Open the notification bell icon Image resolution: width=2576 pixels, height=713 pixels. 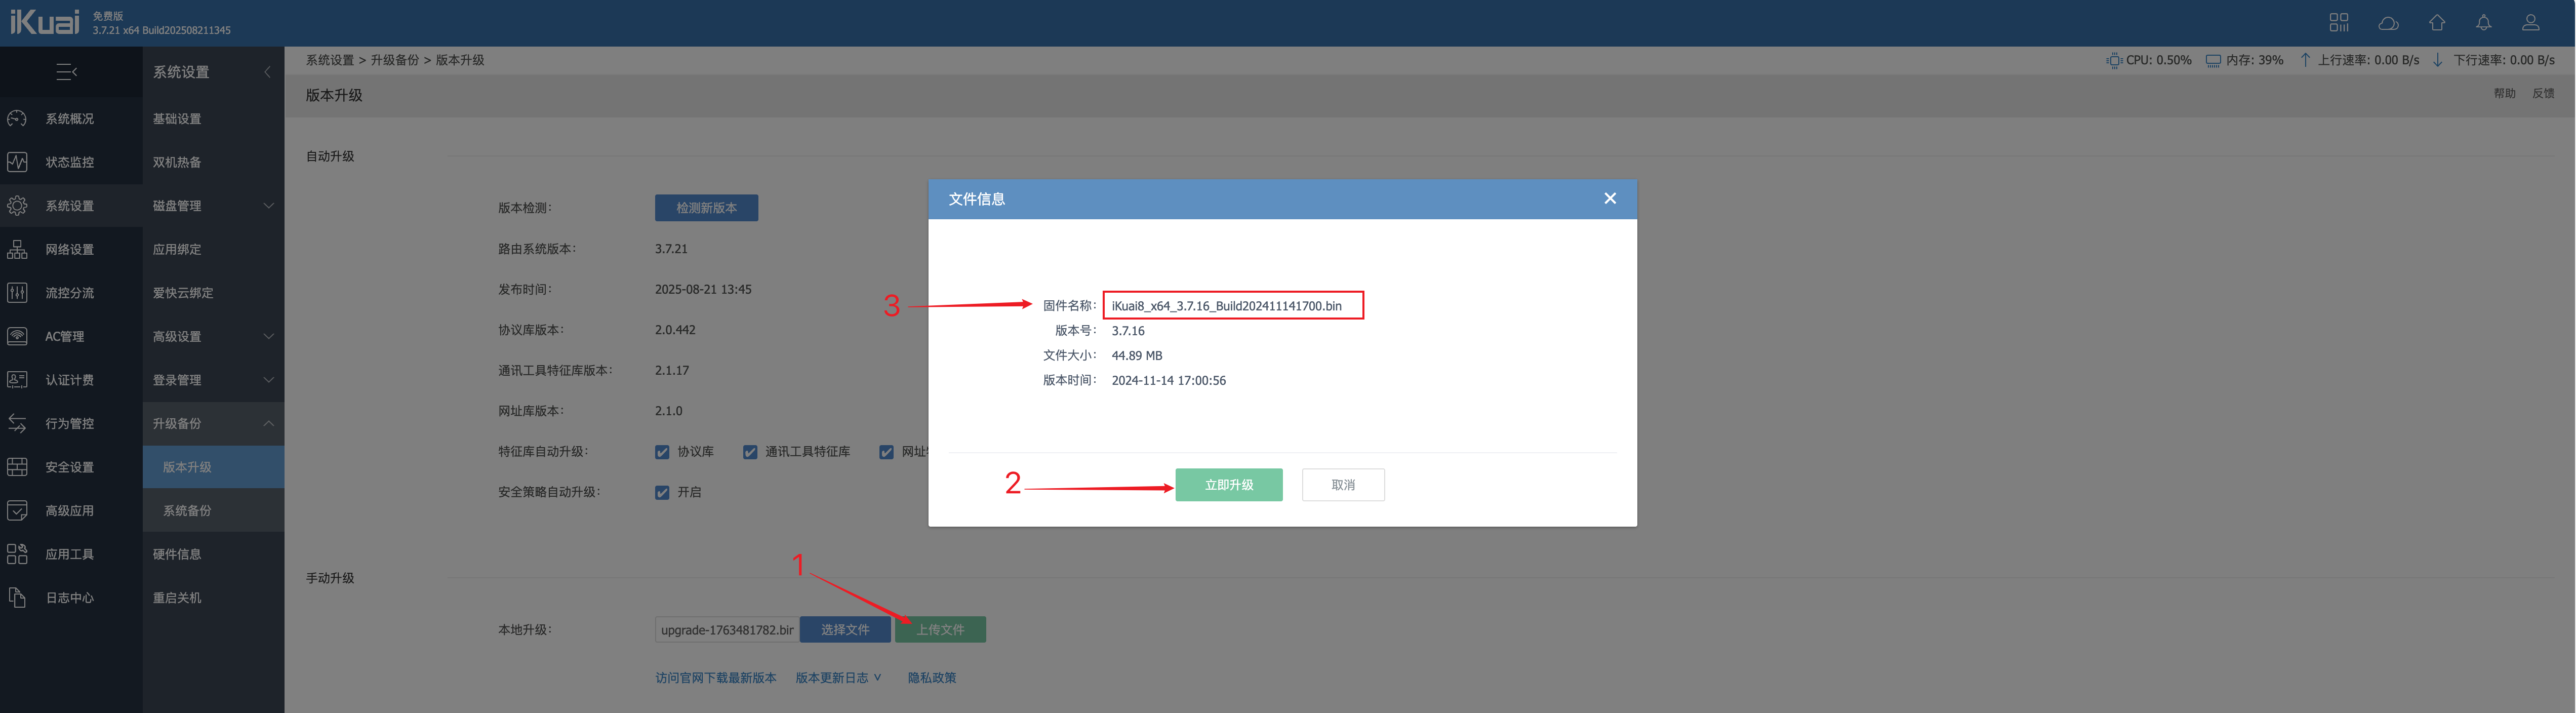[2483, 22]
